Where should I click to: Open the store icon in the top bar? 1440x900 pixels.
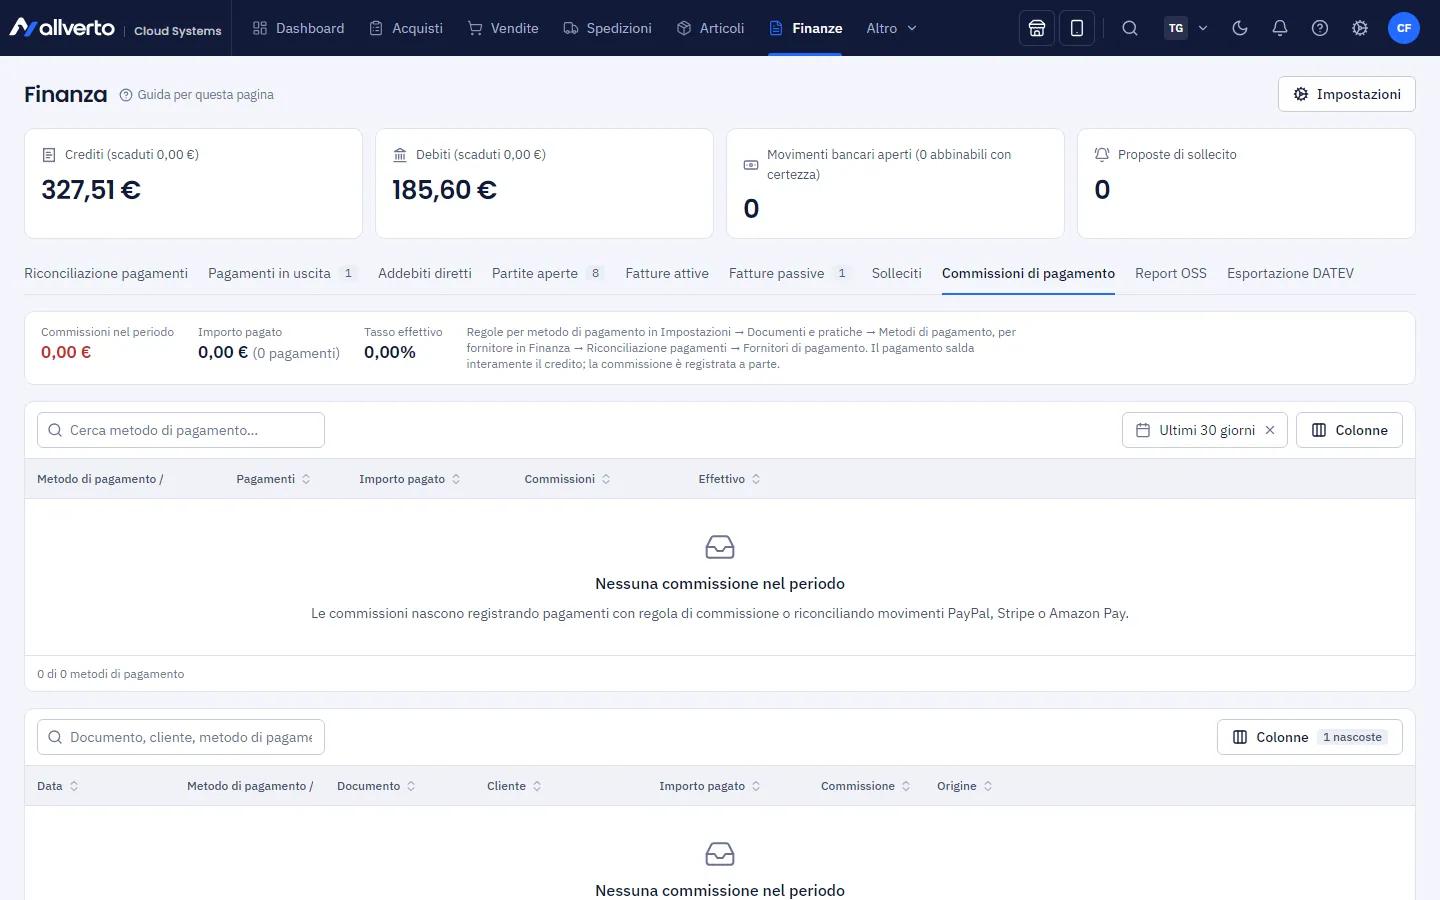1037,28
